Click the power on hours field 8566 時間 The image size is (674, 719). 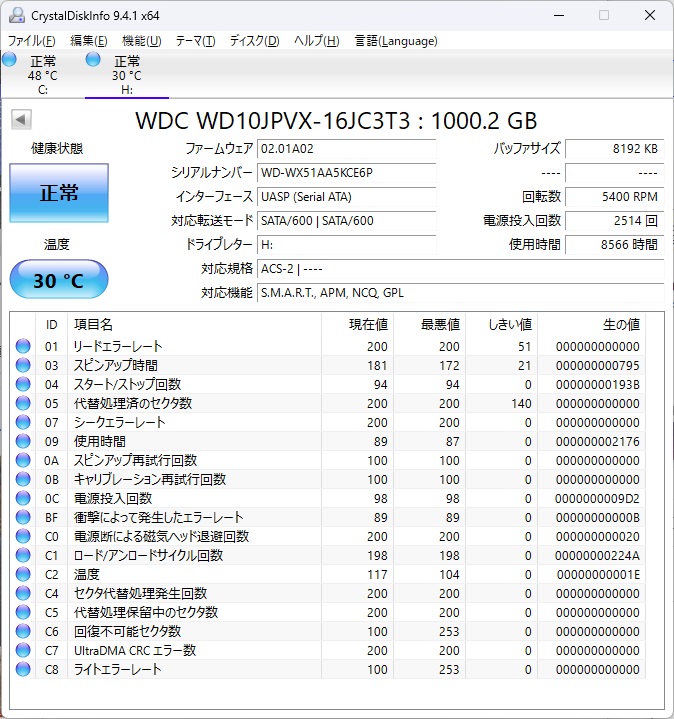tap(614, 244)
